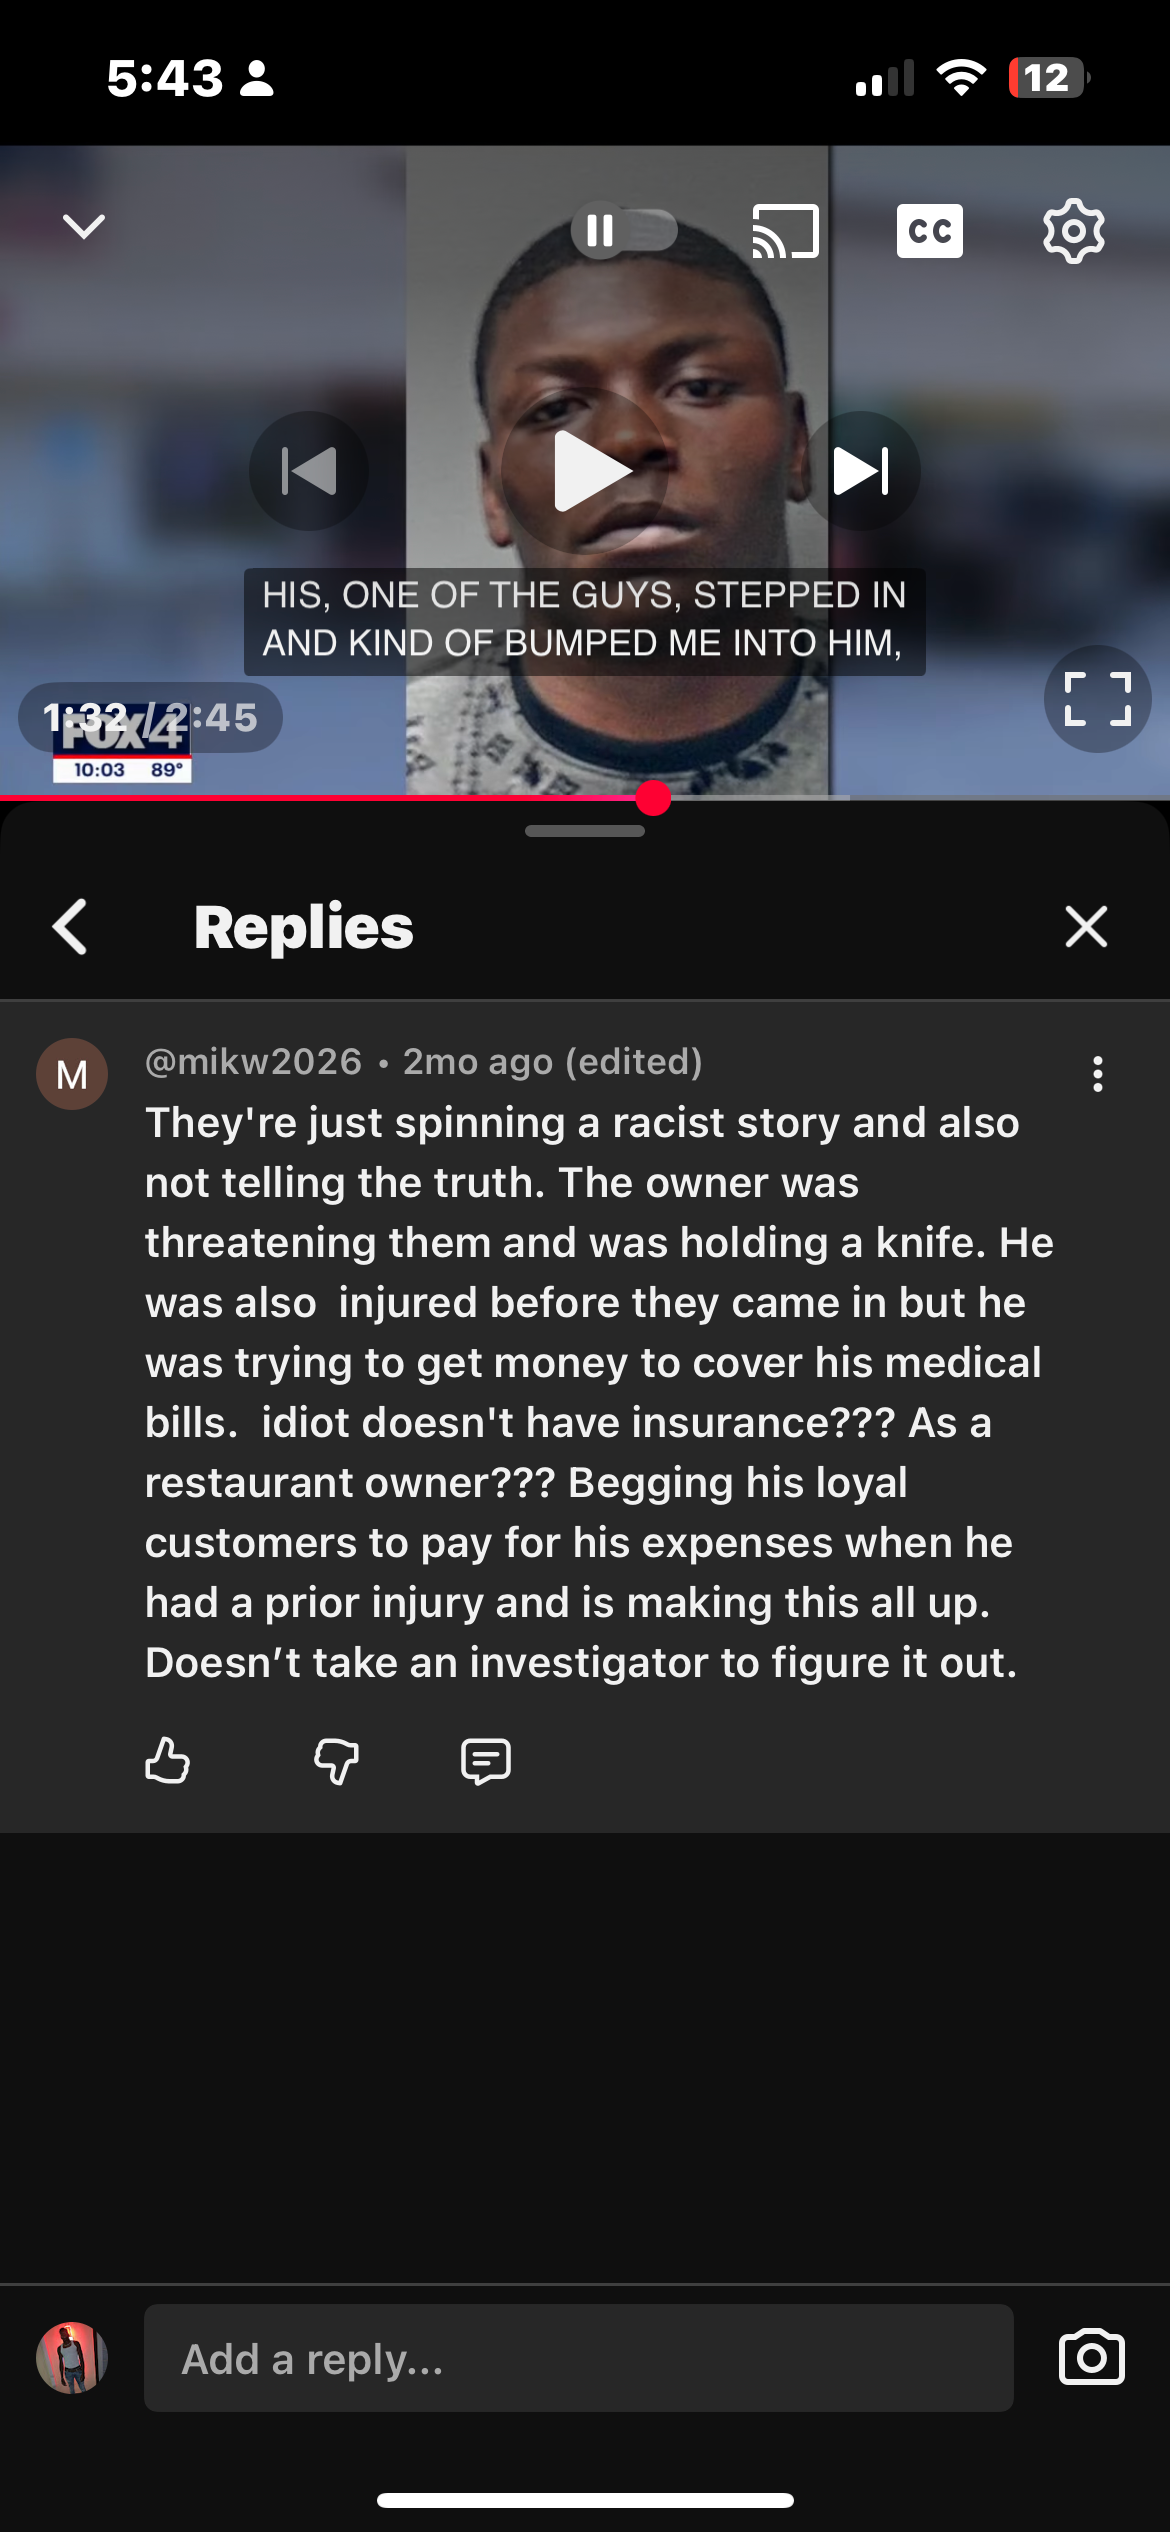The width and height of the screenshot is (1170, 2532).
Task: Tap the red video progress scrubber
Action: (653, 798)
